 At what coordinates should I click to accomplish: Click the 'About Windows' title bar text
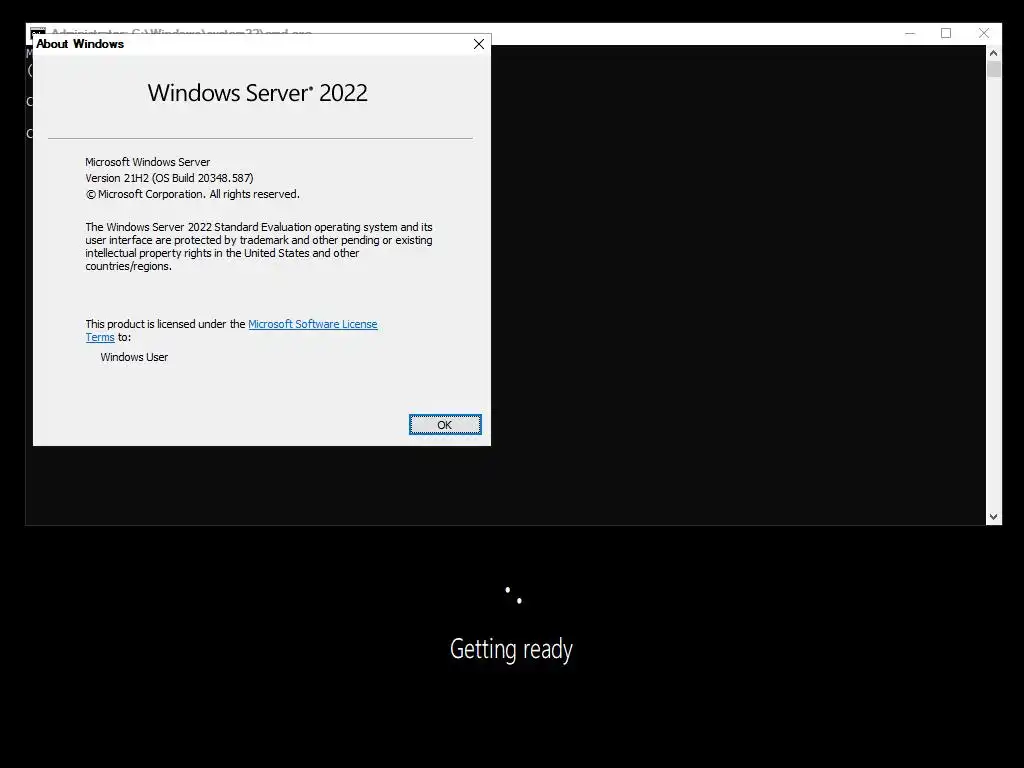80,44
